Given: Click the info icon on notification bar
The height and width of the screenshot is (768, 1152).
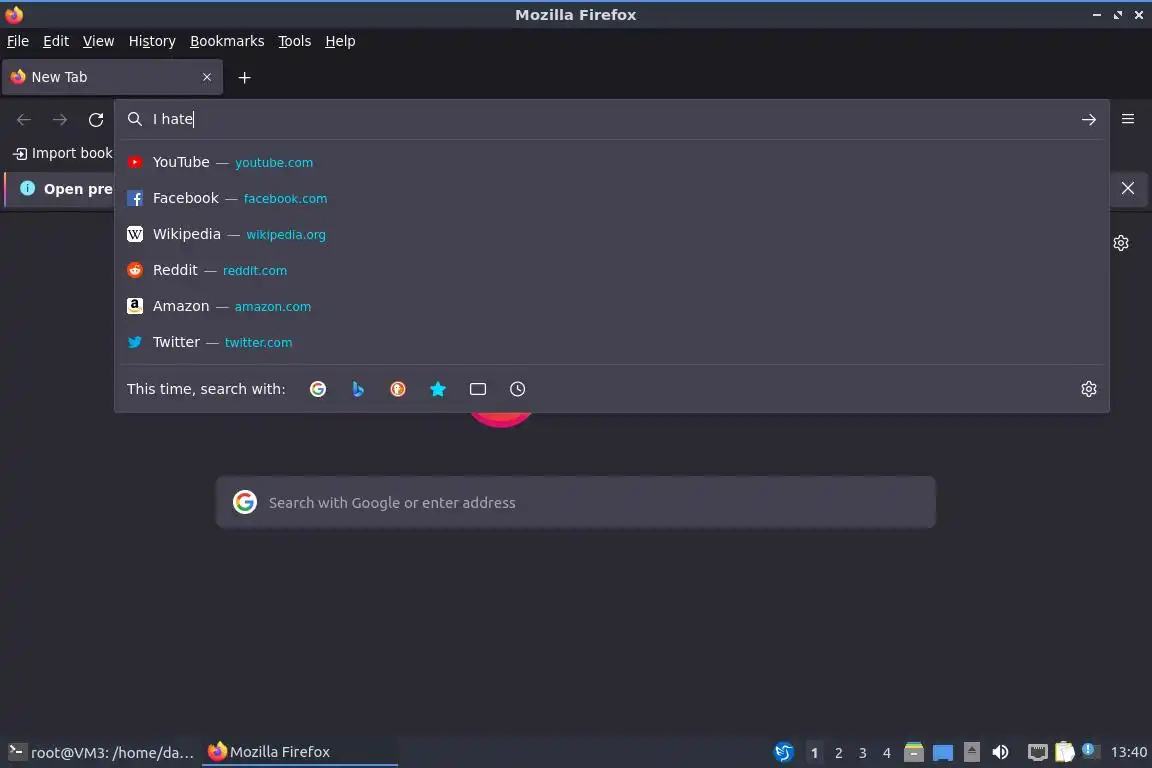Looking at the screenshot, I should point(27,188).
